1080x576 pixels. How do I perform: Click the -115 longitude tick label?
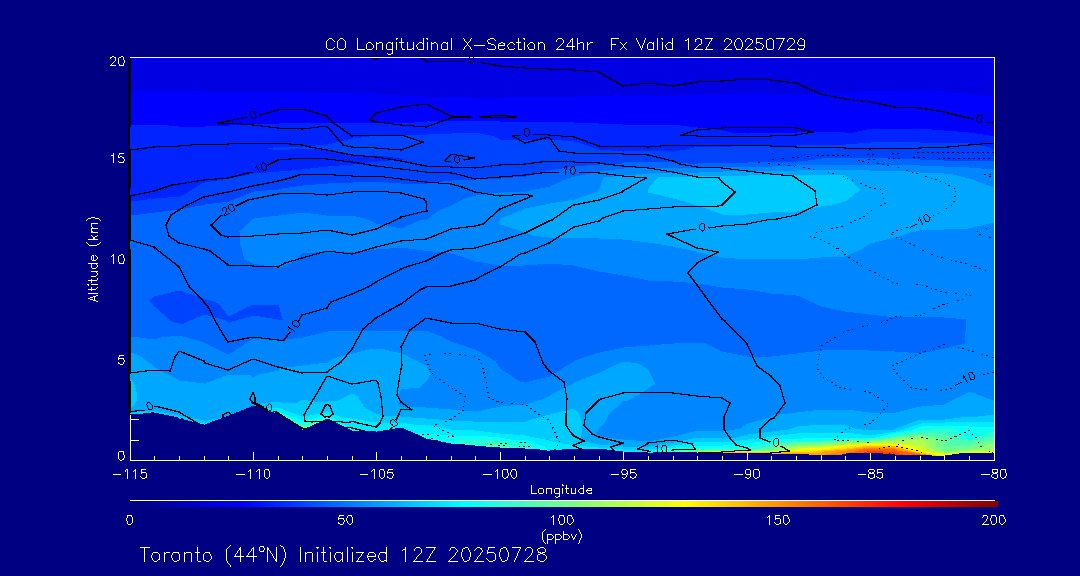(130, 475)
